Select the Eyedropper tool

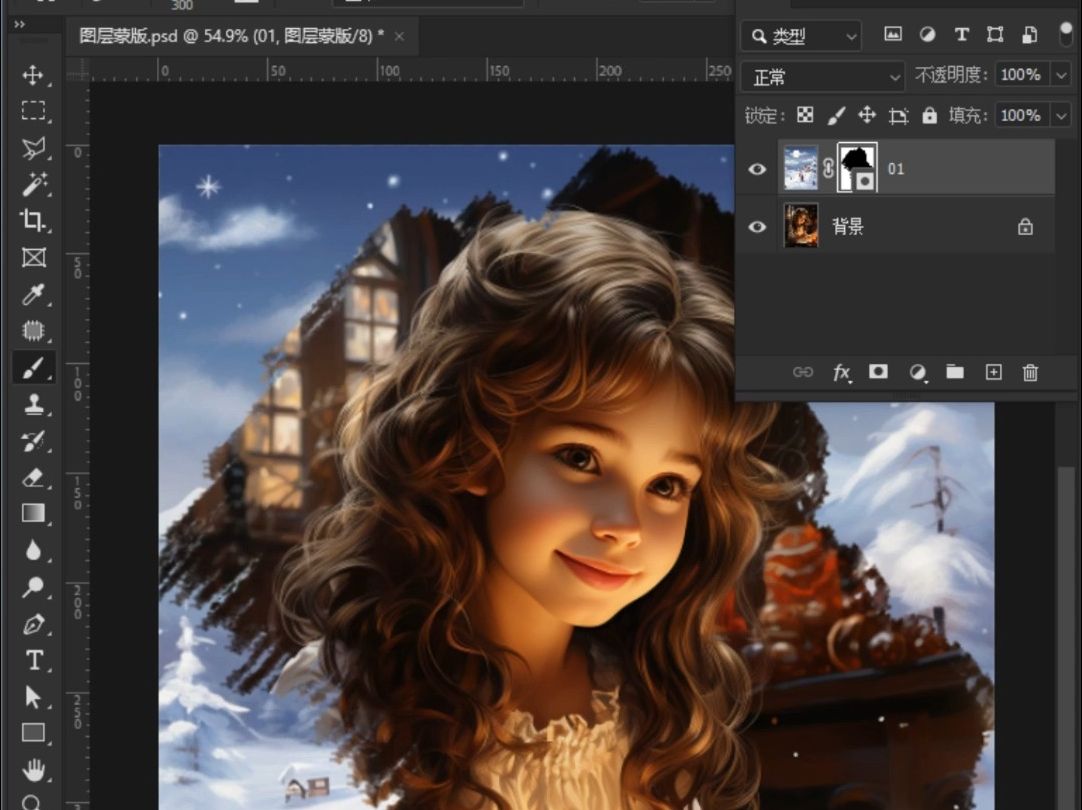[32, 295]
